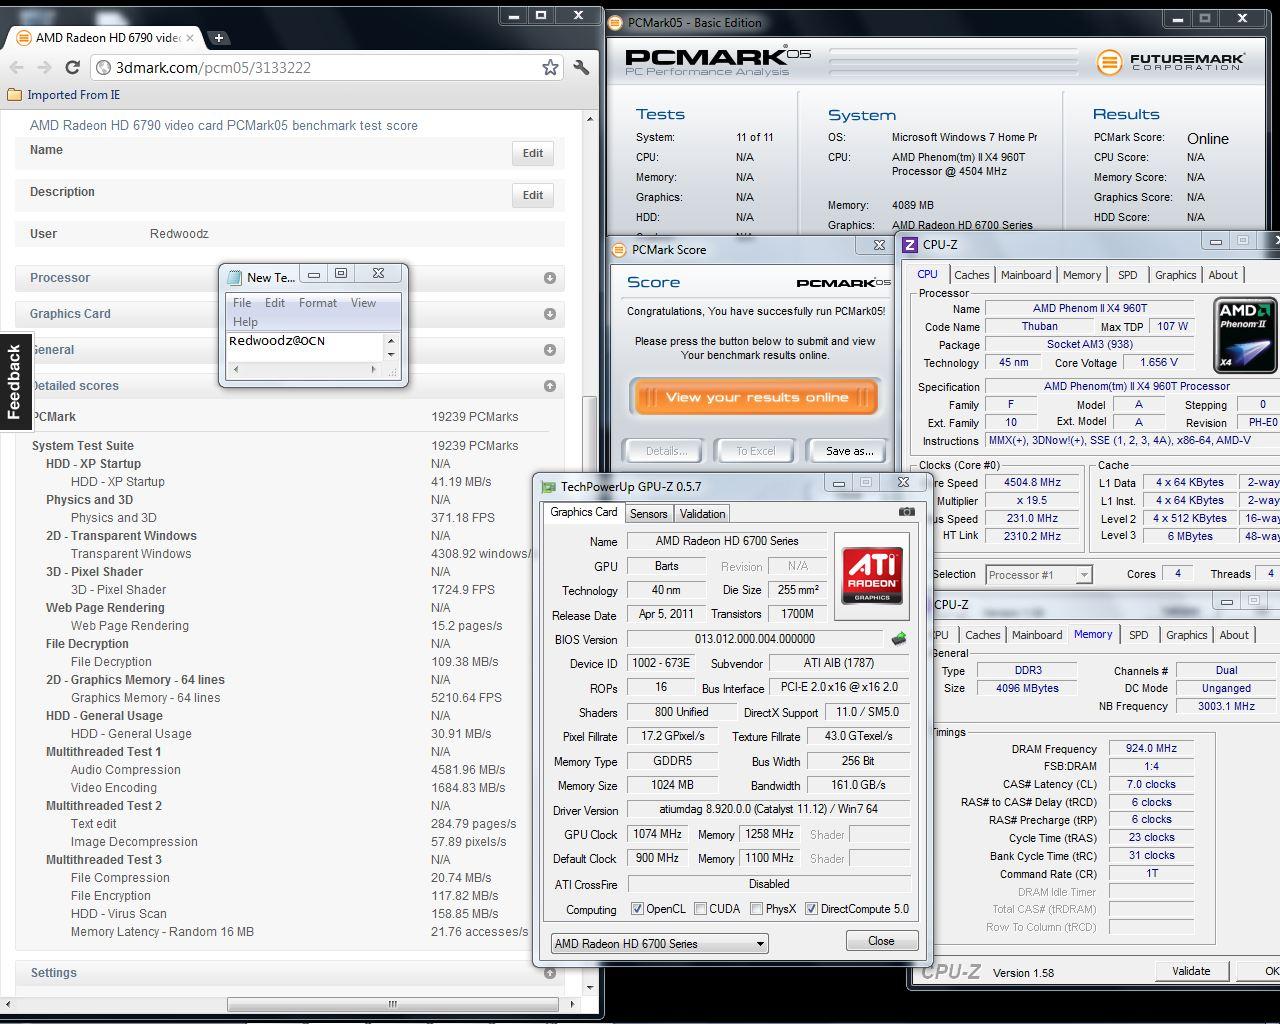Click the 924.0 MHz DRAM Frequency value
This screenshot has height=1024, width=1280.
tap(1151, 748)
